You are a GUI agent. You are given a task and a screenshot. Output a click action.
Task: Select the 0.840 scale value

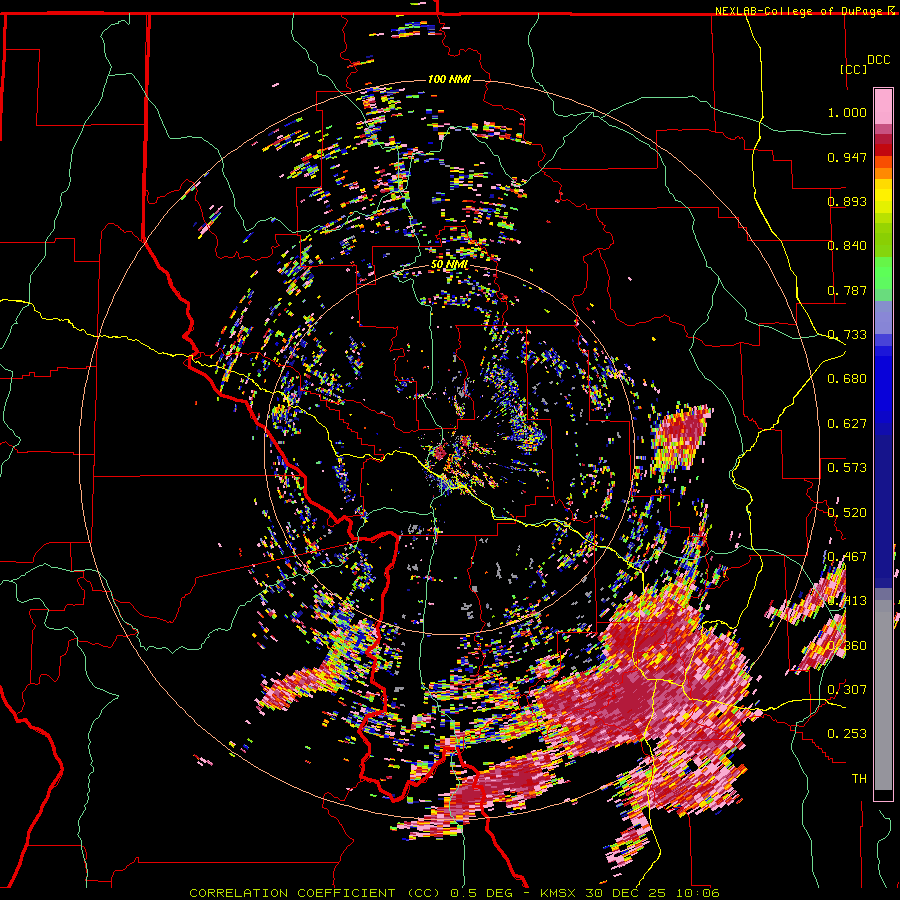click(847, 246)
